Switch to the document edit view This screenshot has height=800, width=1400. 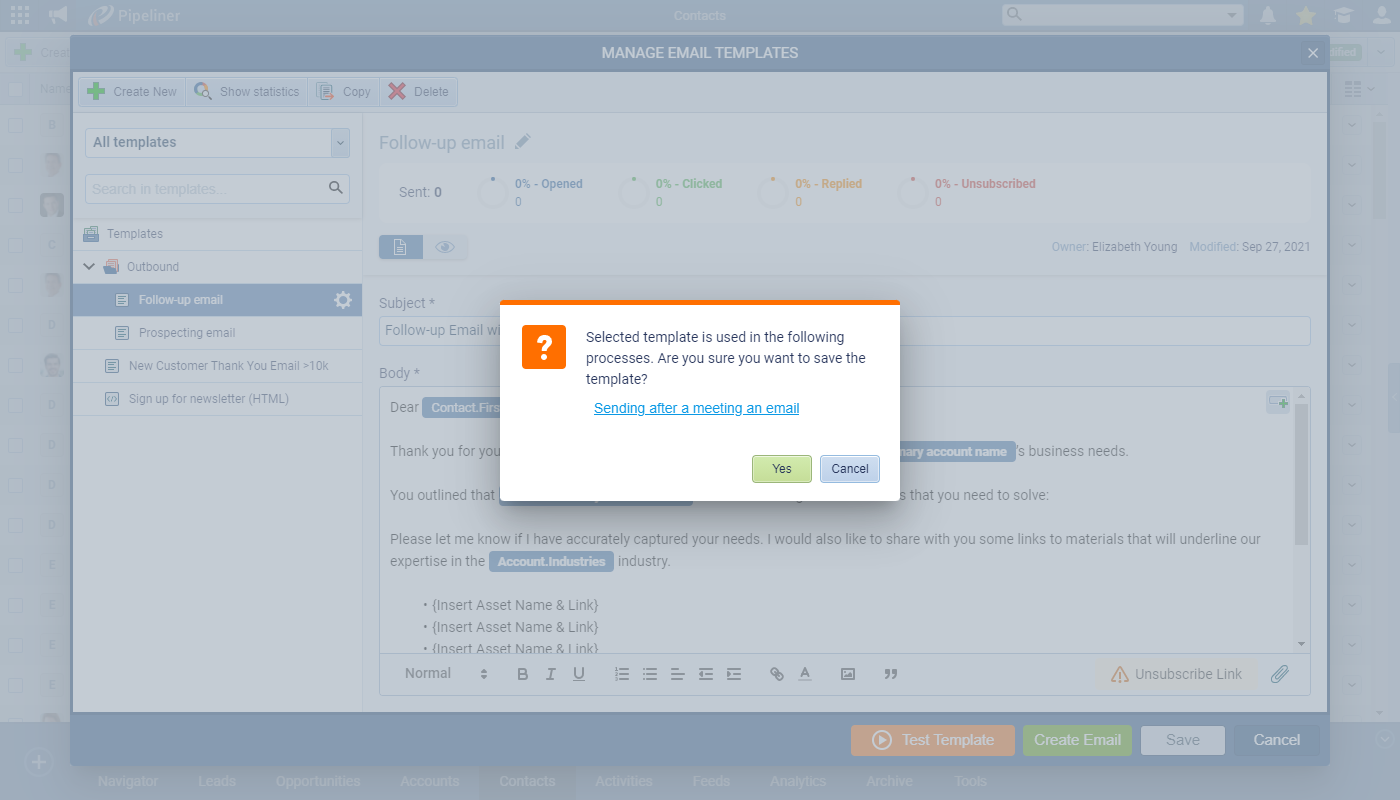[400, 247]
